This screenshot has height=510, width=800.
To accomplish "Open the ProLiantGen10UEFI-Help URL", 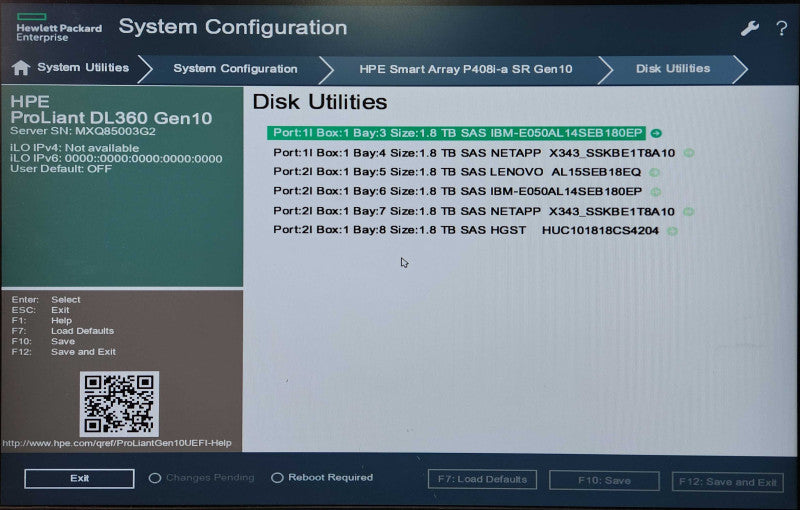I will pos(117,443).
